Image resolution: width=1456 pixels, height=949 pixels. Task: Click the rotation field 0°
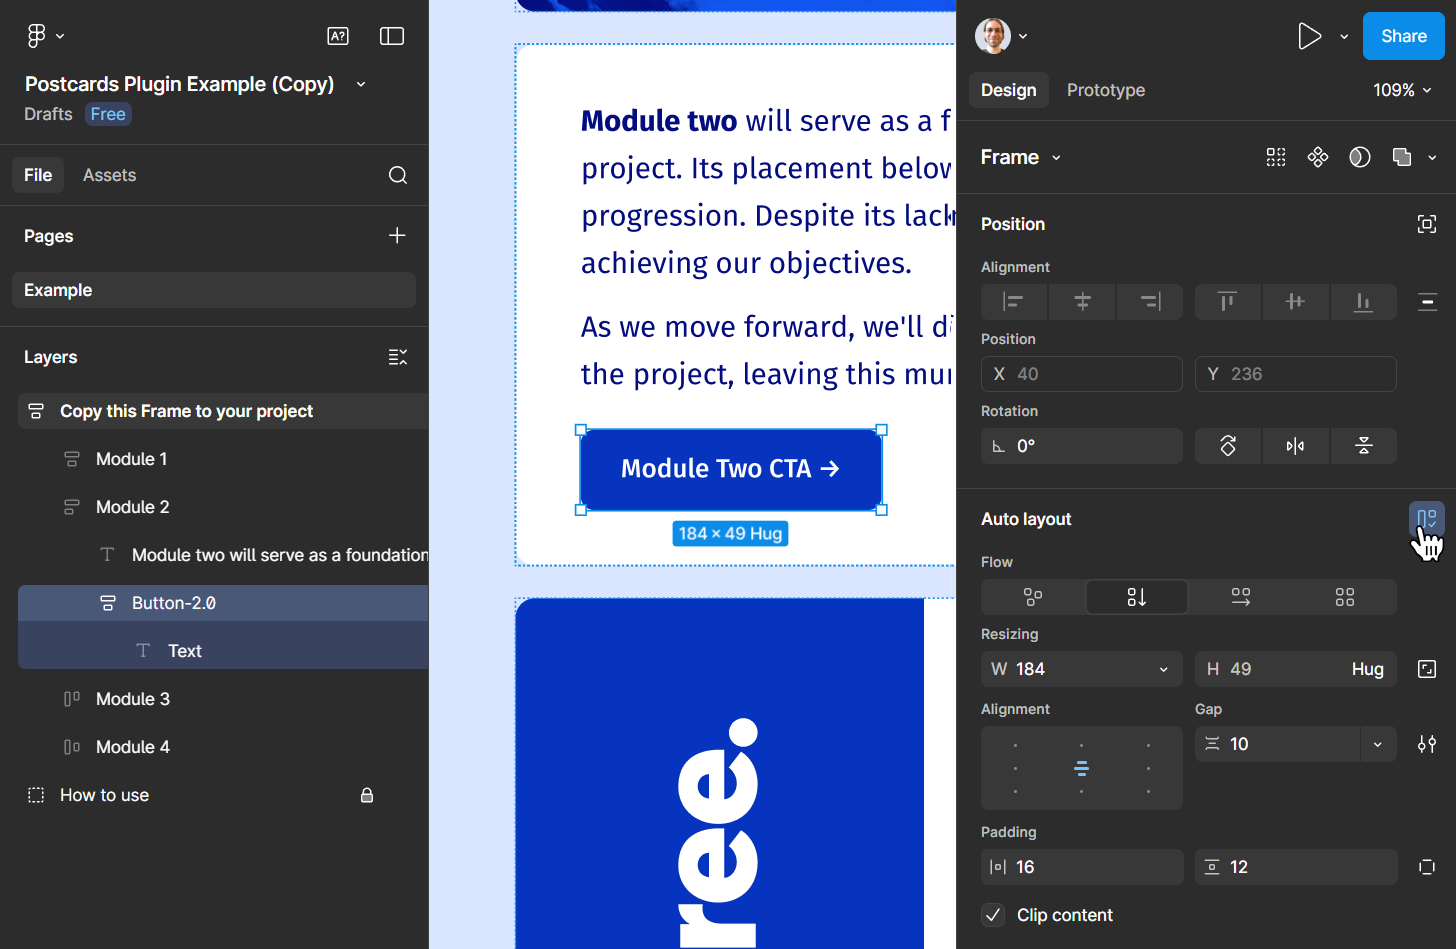pos(1082,446)
